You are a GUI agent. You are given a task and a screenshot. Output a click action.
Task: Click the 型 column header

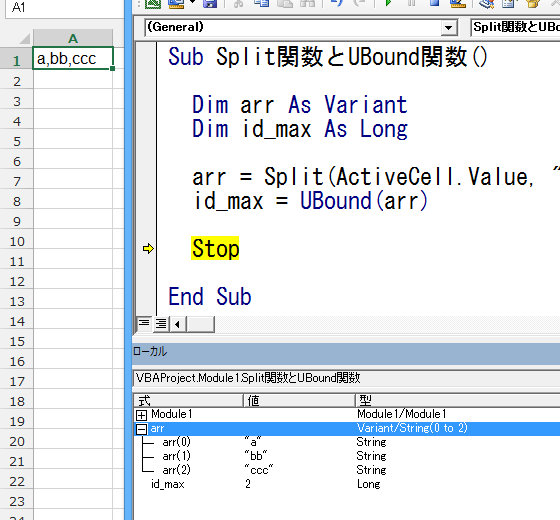(458, 400)
